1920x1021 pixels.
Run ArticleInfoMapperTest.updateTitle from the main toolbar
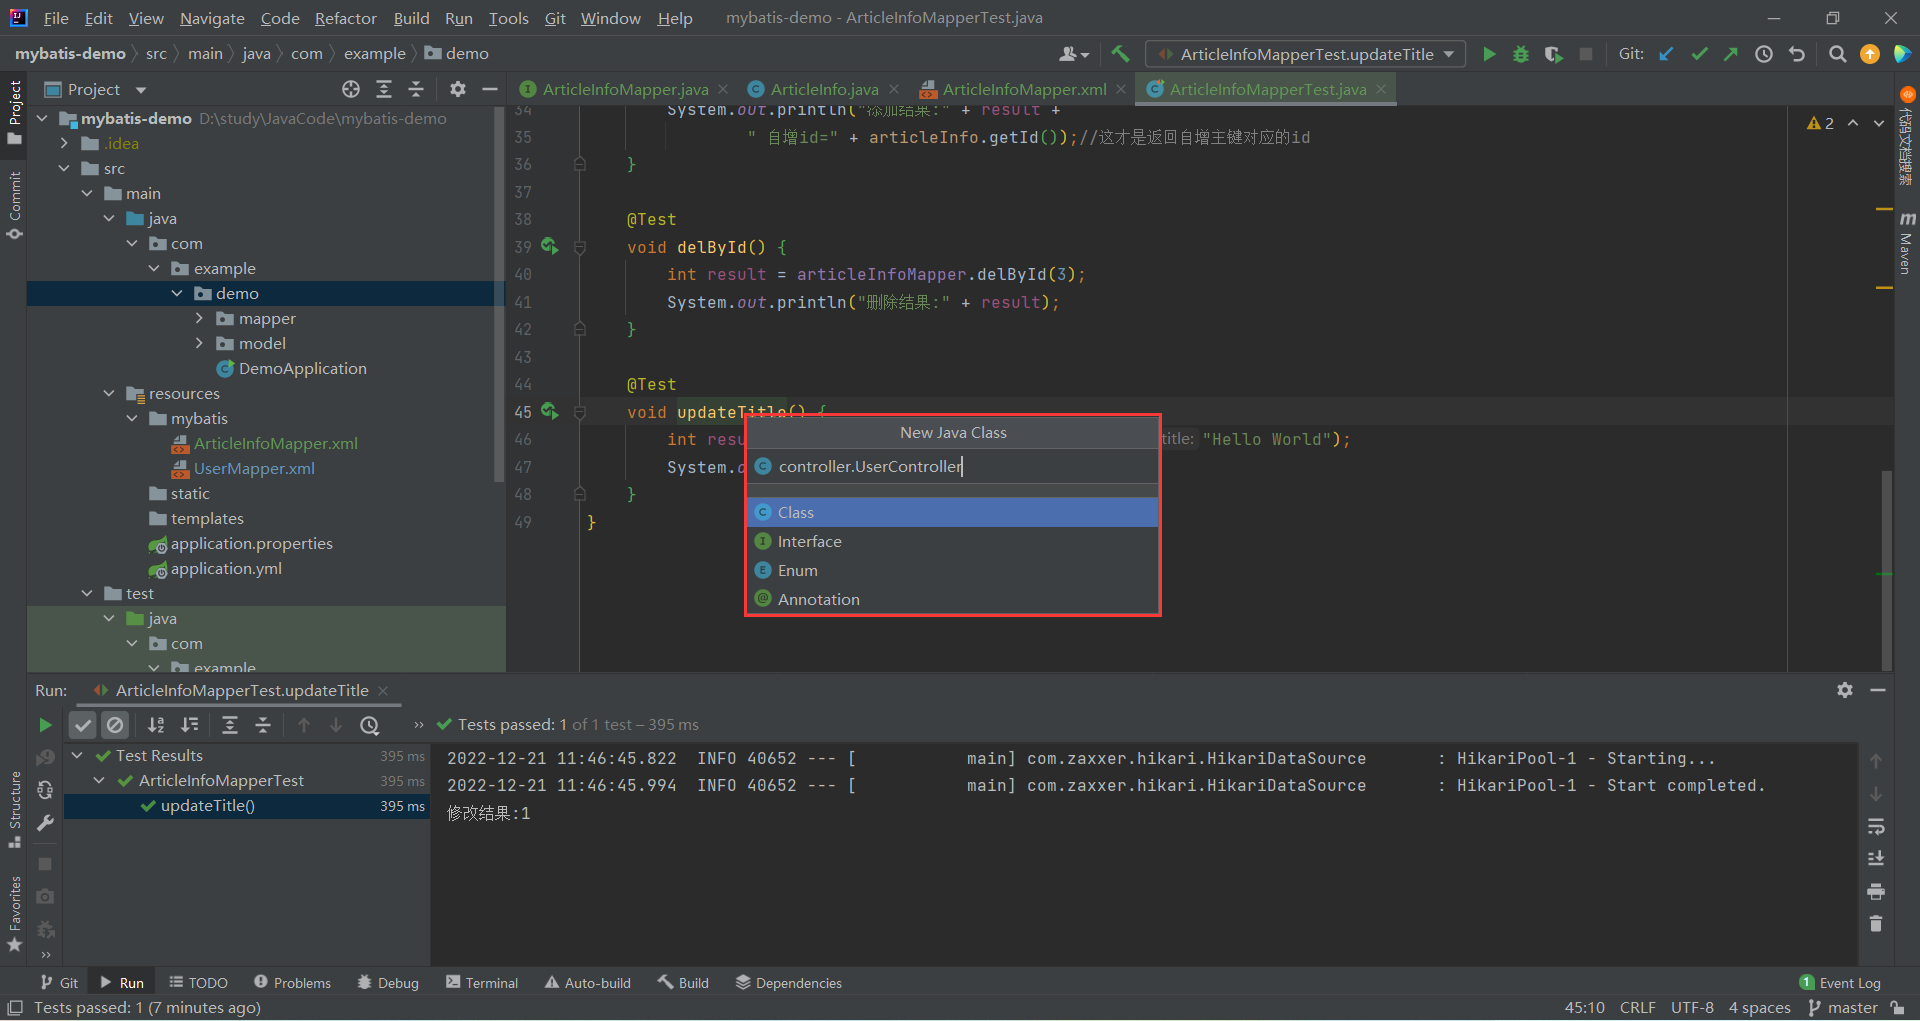point(1489,54)
